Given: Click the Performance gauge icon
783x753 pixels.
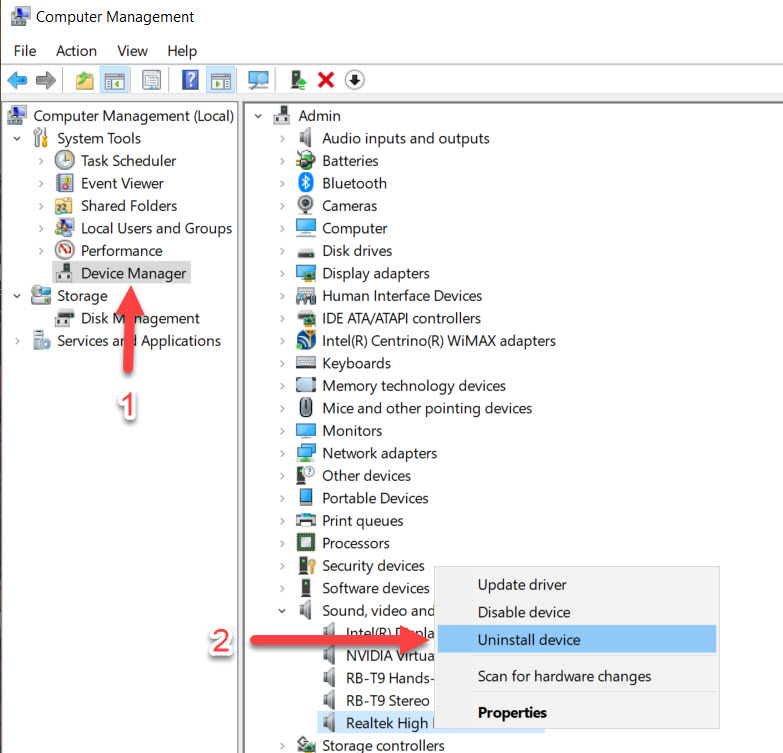Looking at the screenshot, I should pyautogui.click(x=65, y=250).
